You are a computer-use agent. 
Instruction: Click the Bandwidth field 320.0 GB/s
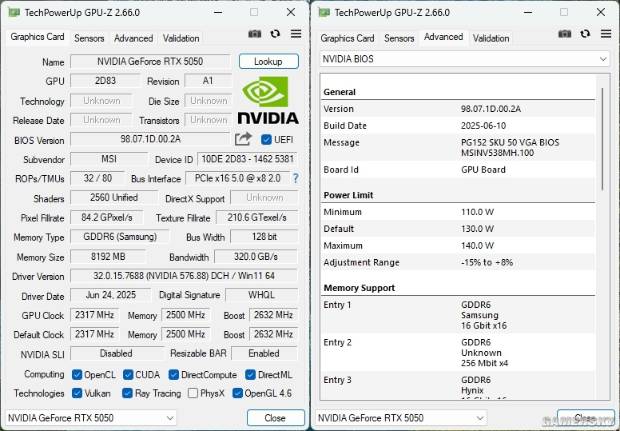[x=256, y=257]
